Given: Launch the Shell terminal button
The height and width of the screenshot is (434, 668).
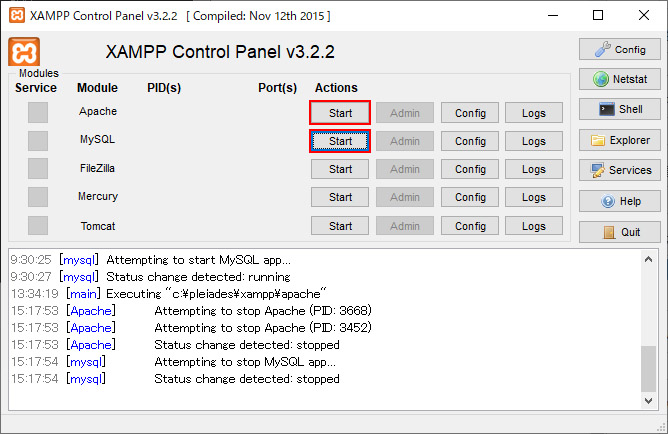Looking at the screenshot, I should tap(619, 109).
